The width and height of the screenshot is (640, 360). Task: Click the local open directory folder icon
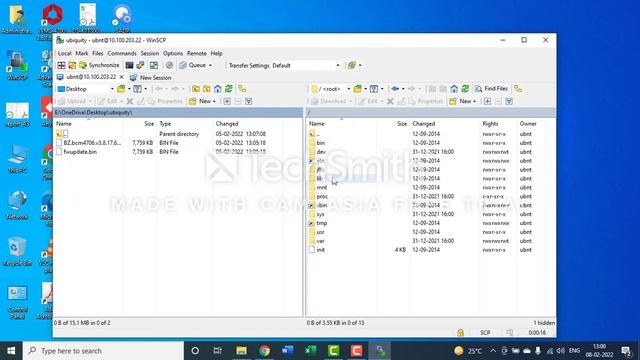pos(121,89)
